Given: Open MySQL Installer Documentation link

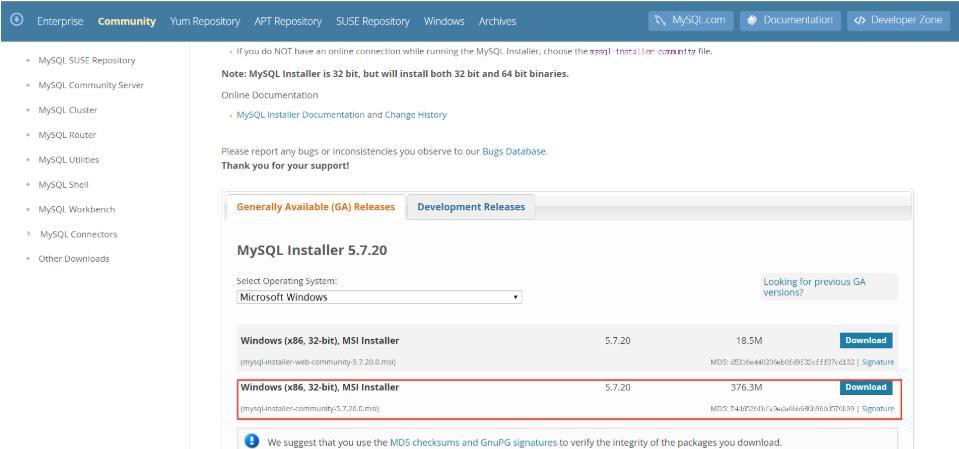Looking at the screenshot, I should point(300,115).
